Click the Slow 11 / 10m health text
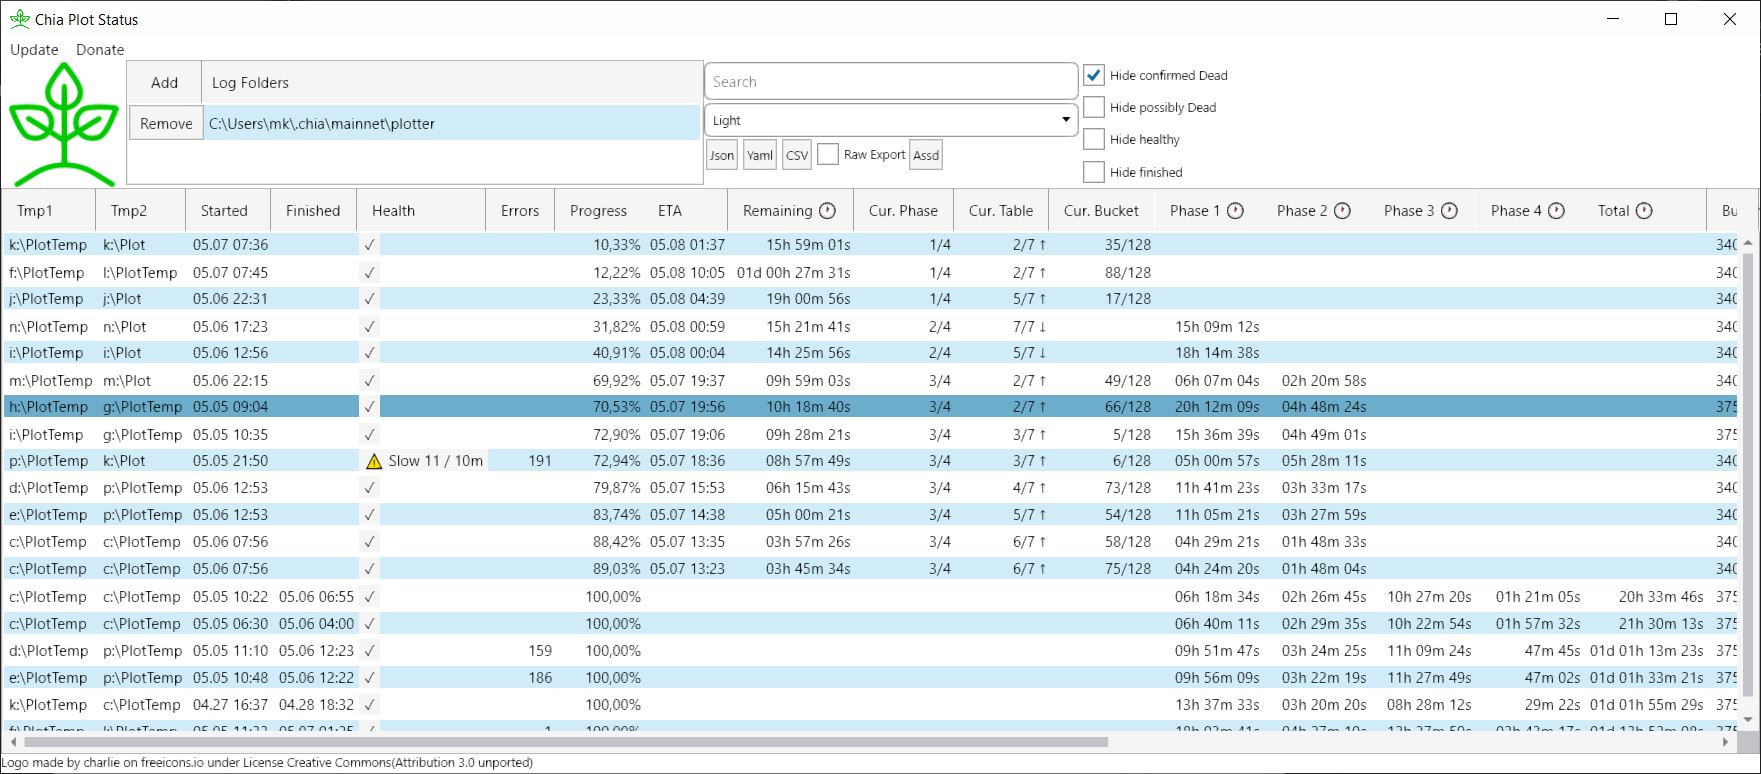Viewport: 1761px width, 774px height. tap(435, 461)
